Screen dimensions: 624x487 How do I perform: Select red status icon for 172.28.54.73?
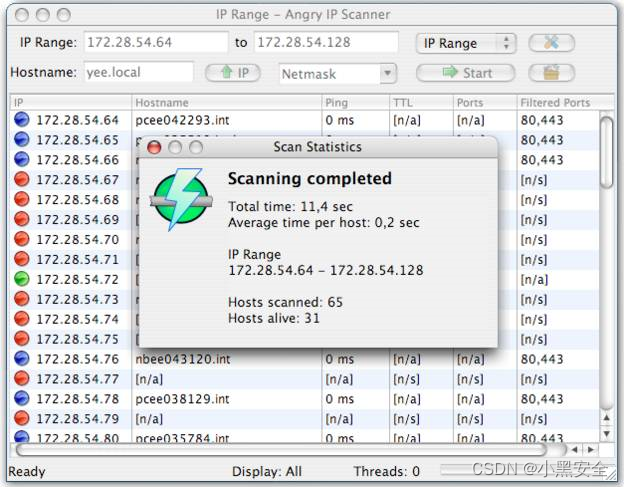pos(21,299)
